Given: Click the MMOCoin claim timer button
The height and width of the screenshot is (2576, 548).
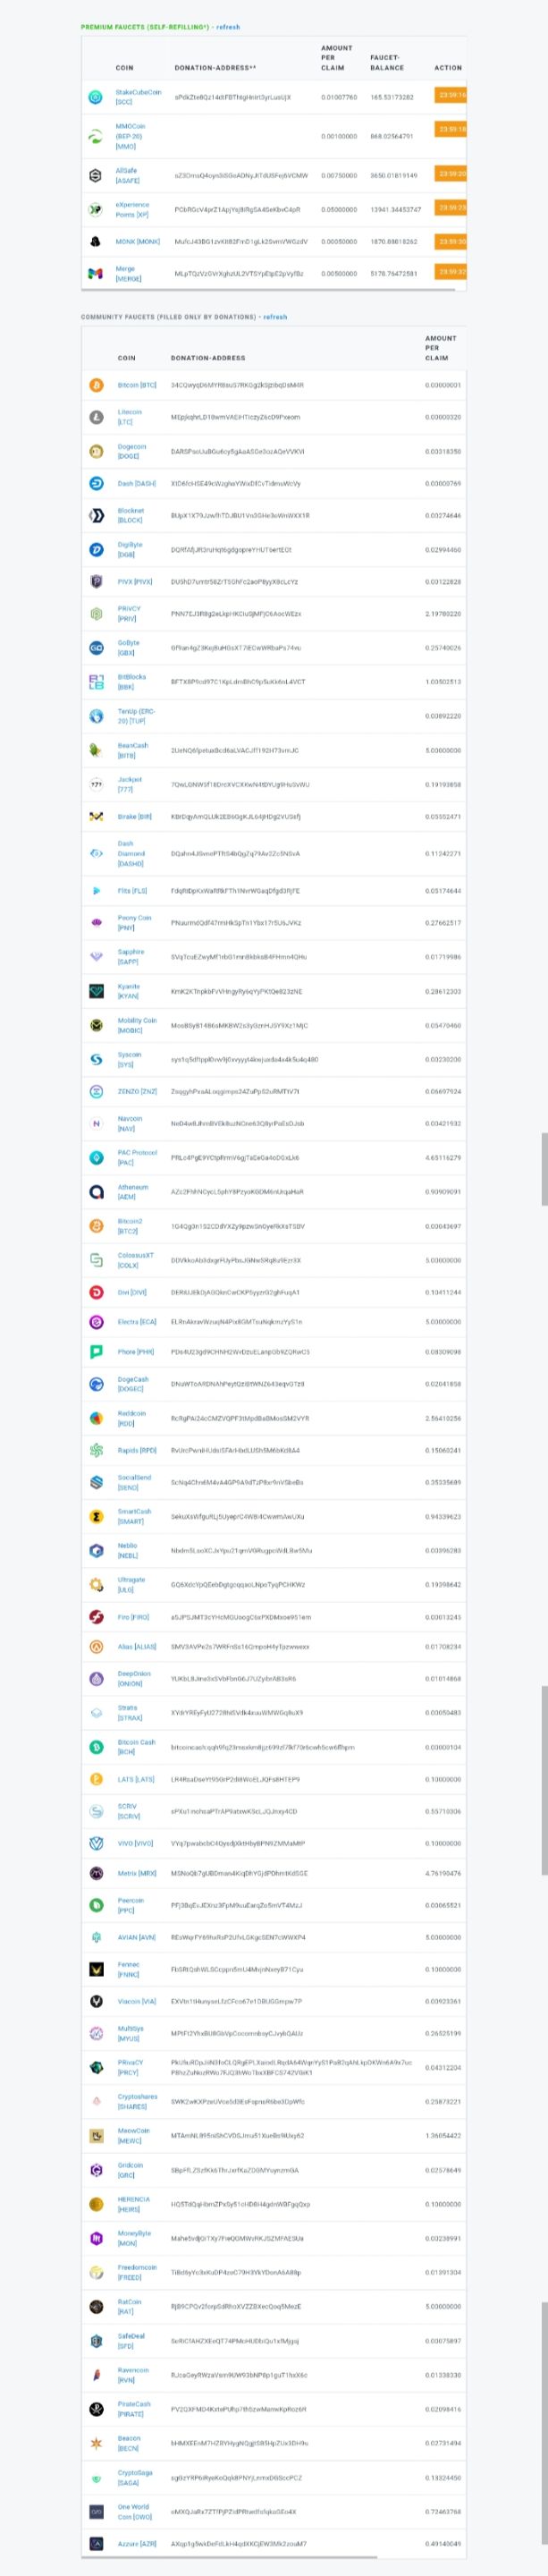Looking at the screenshot, I should (x=451, y=129).
